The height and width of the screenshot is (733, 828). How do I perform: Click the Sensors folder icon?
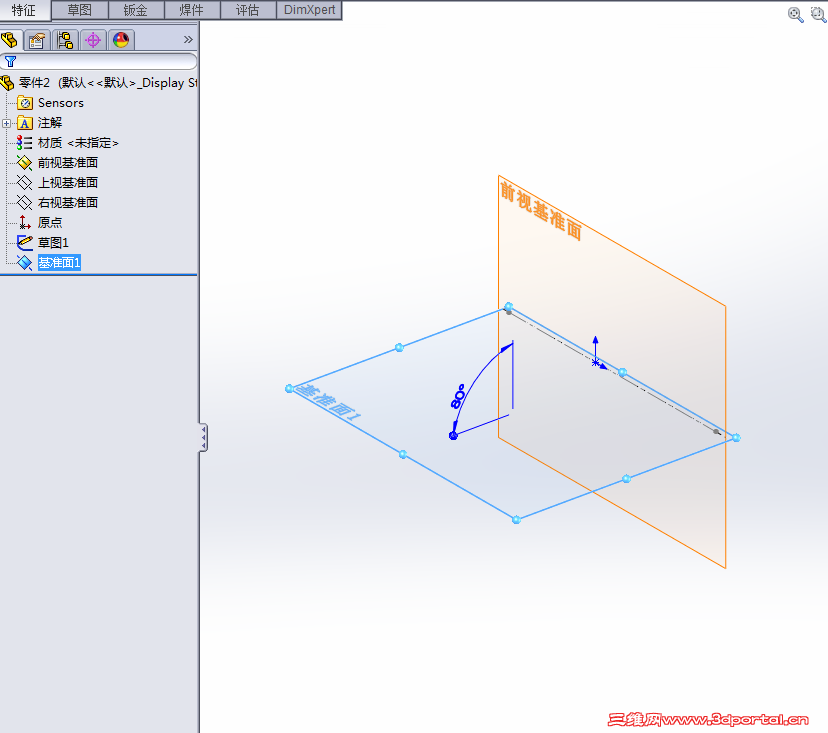(x=25, y=103)
